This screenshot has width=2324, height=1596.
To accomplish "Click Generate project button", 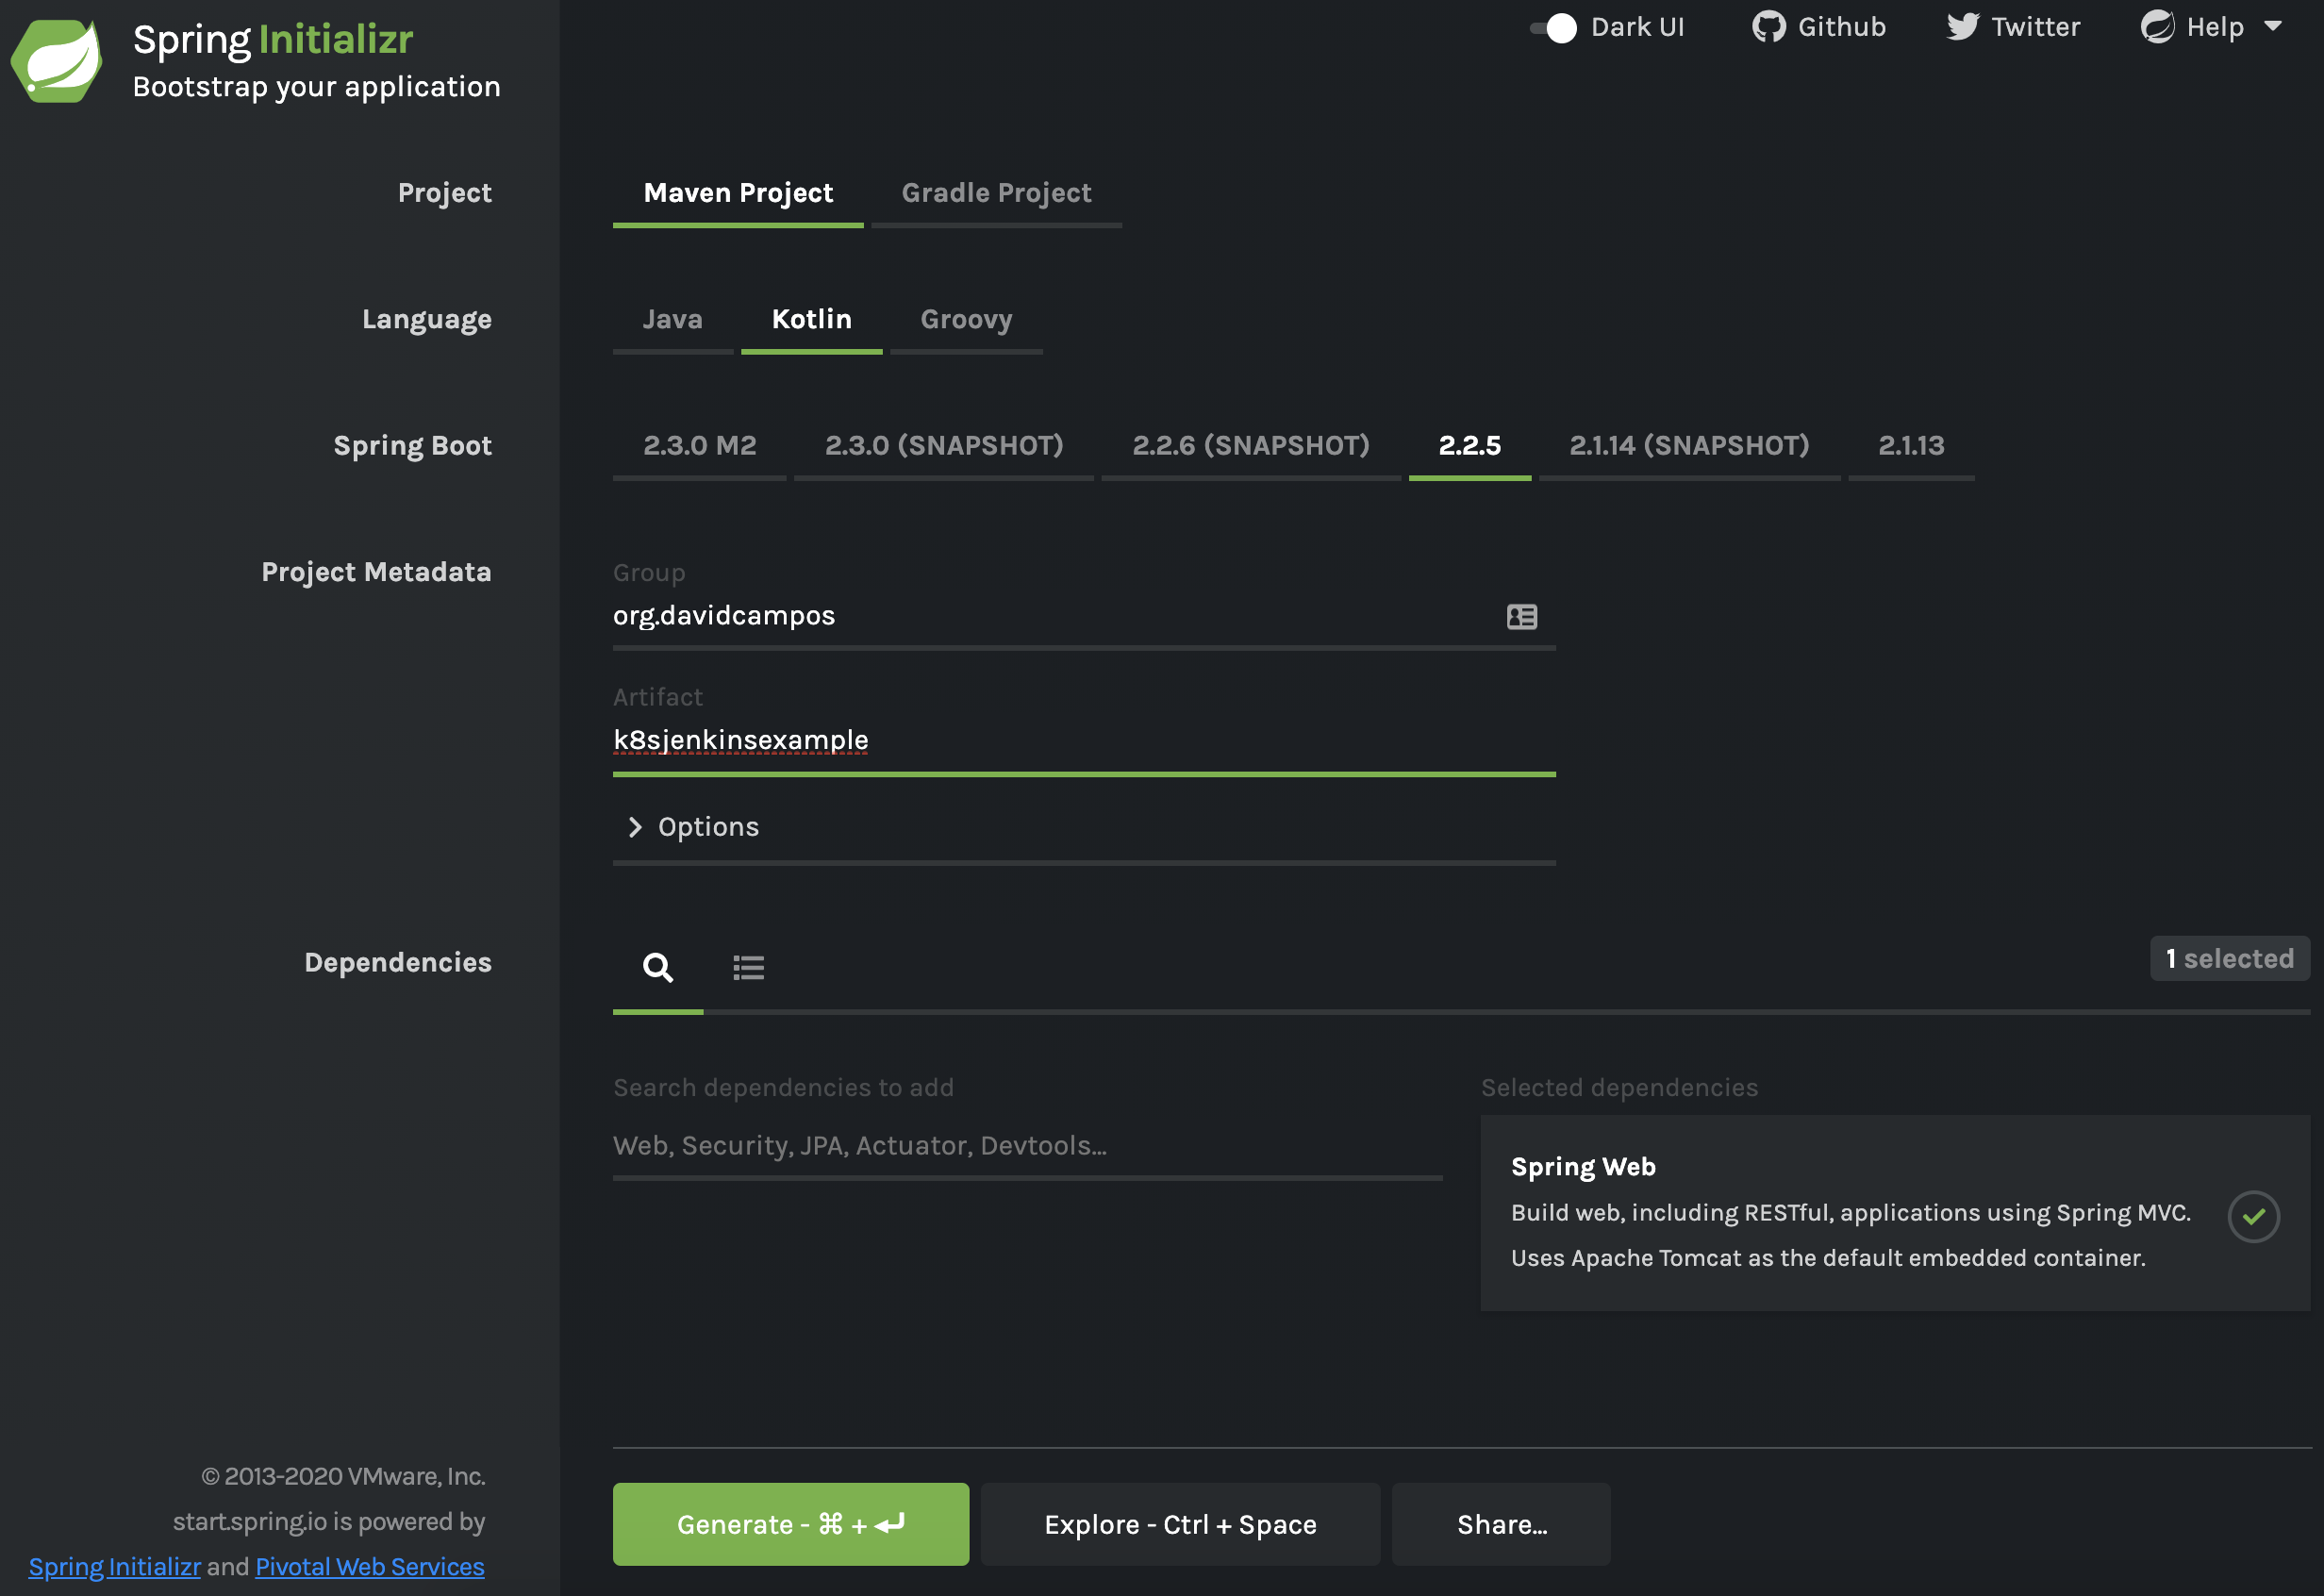I will click(791, 1523).
